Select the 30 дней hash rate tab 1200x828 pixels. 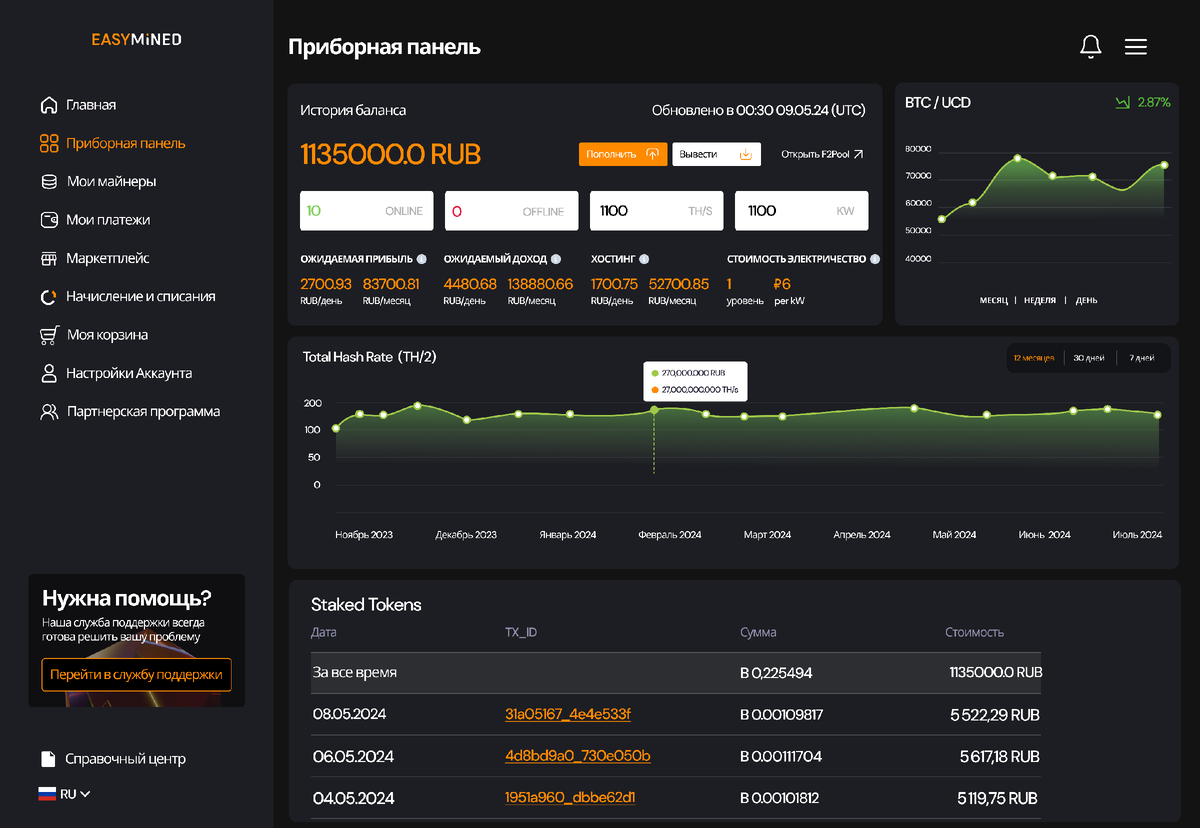point(1089,358)
